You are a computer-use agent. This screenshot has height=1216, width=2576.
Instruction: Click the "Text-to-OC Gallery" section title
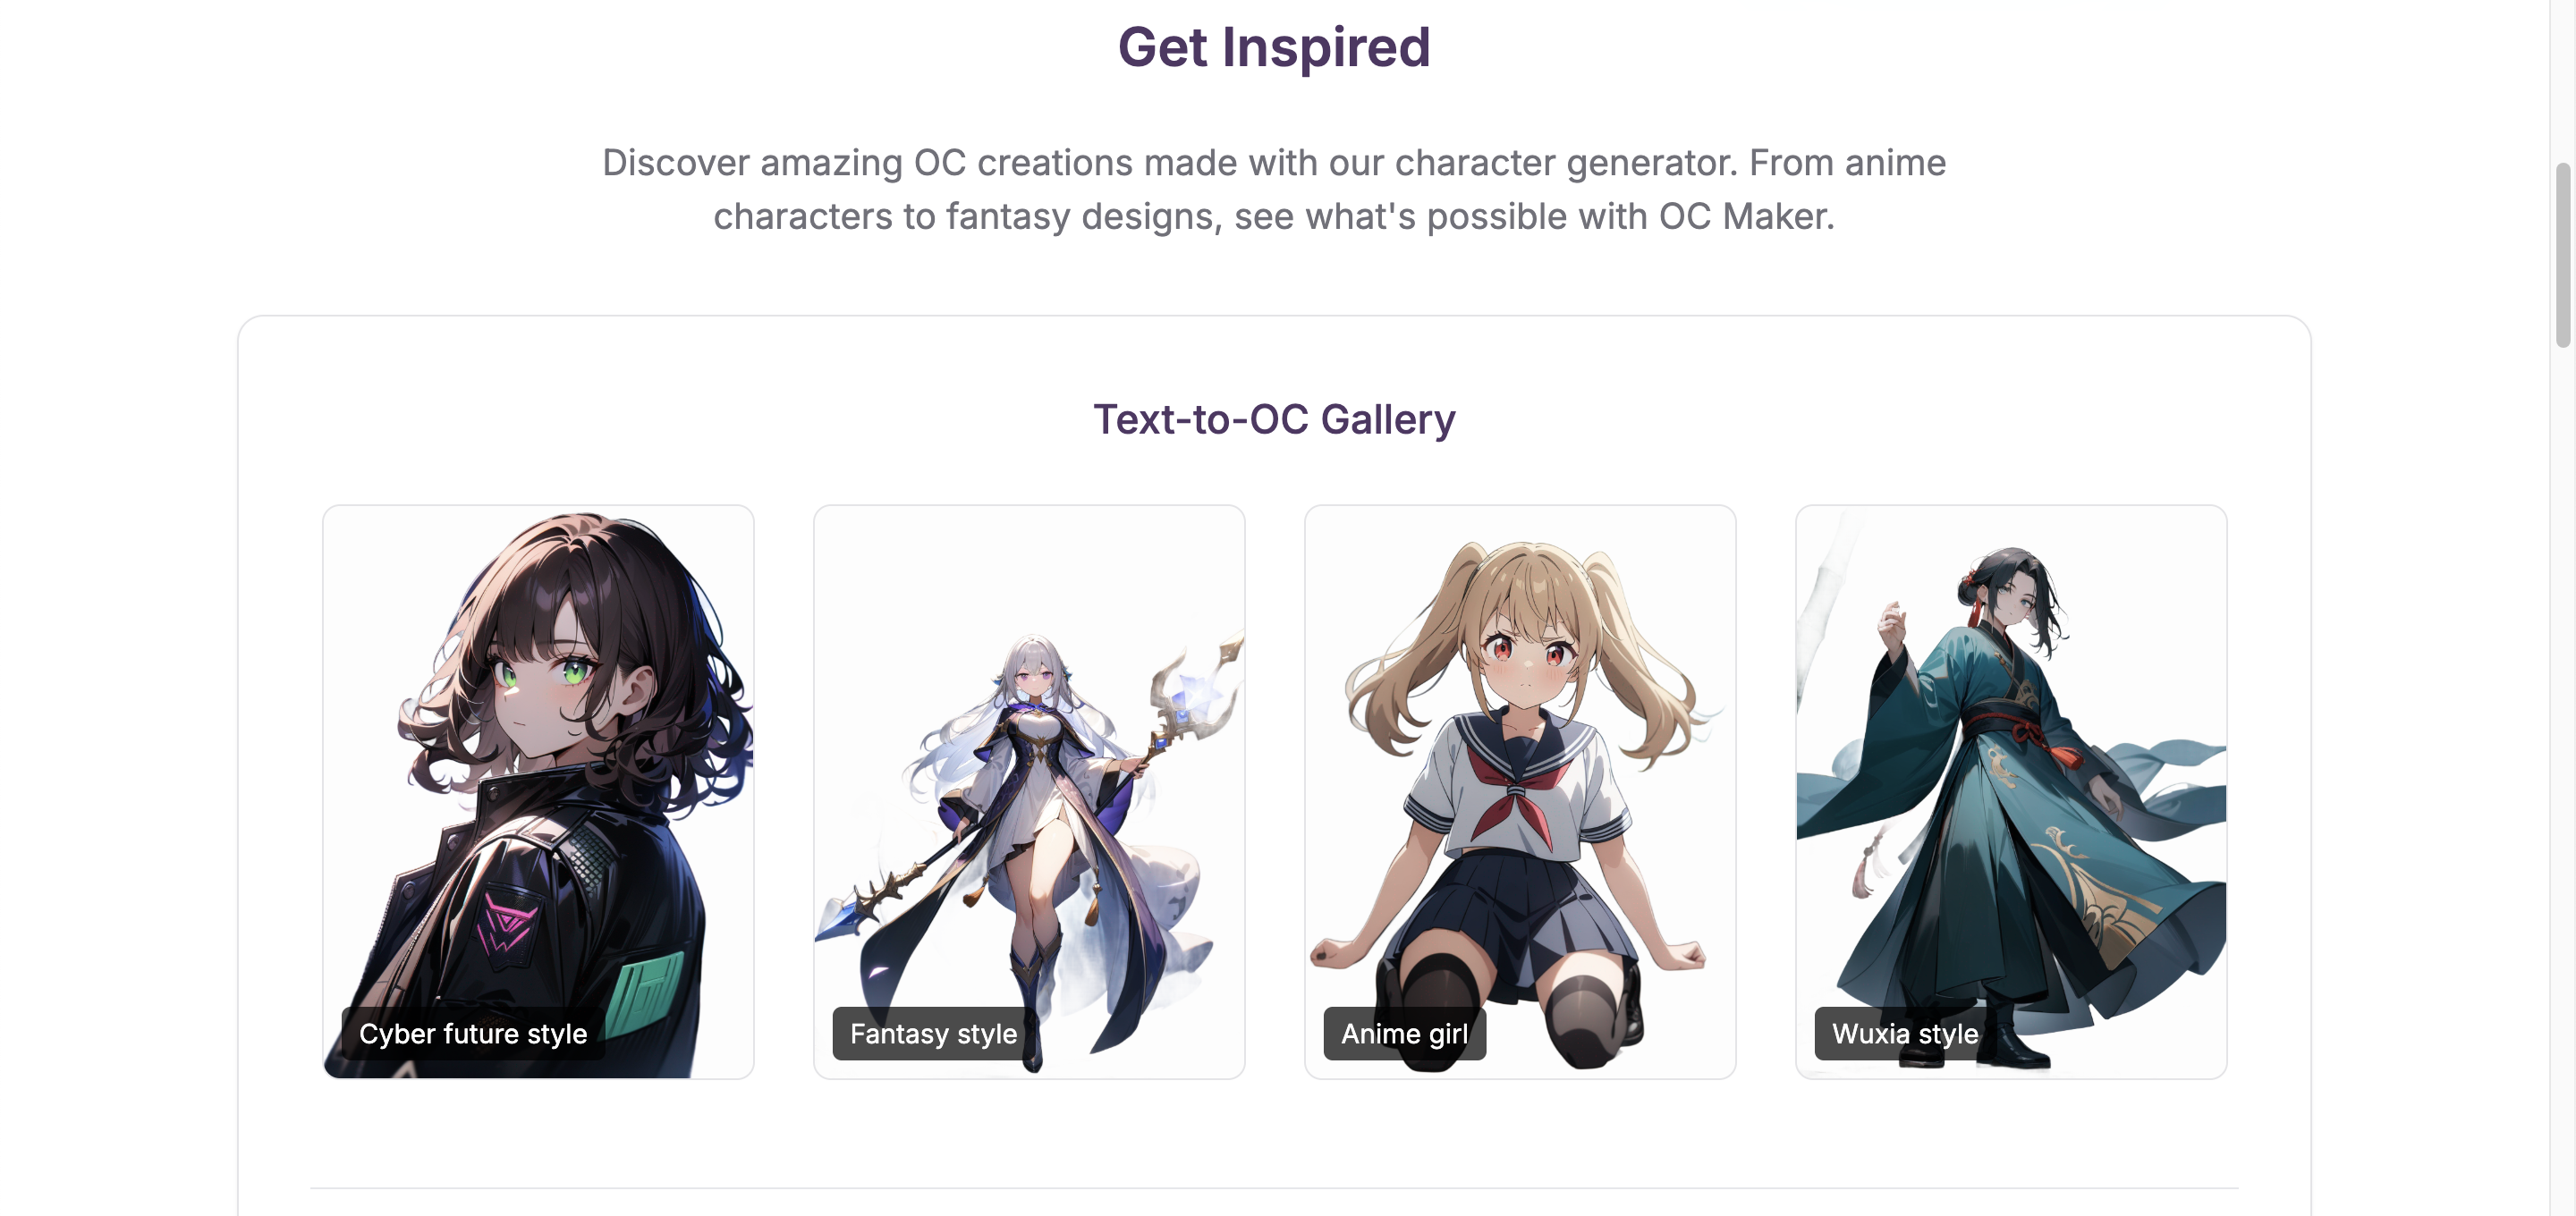(x=1274, y=419)
